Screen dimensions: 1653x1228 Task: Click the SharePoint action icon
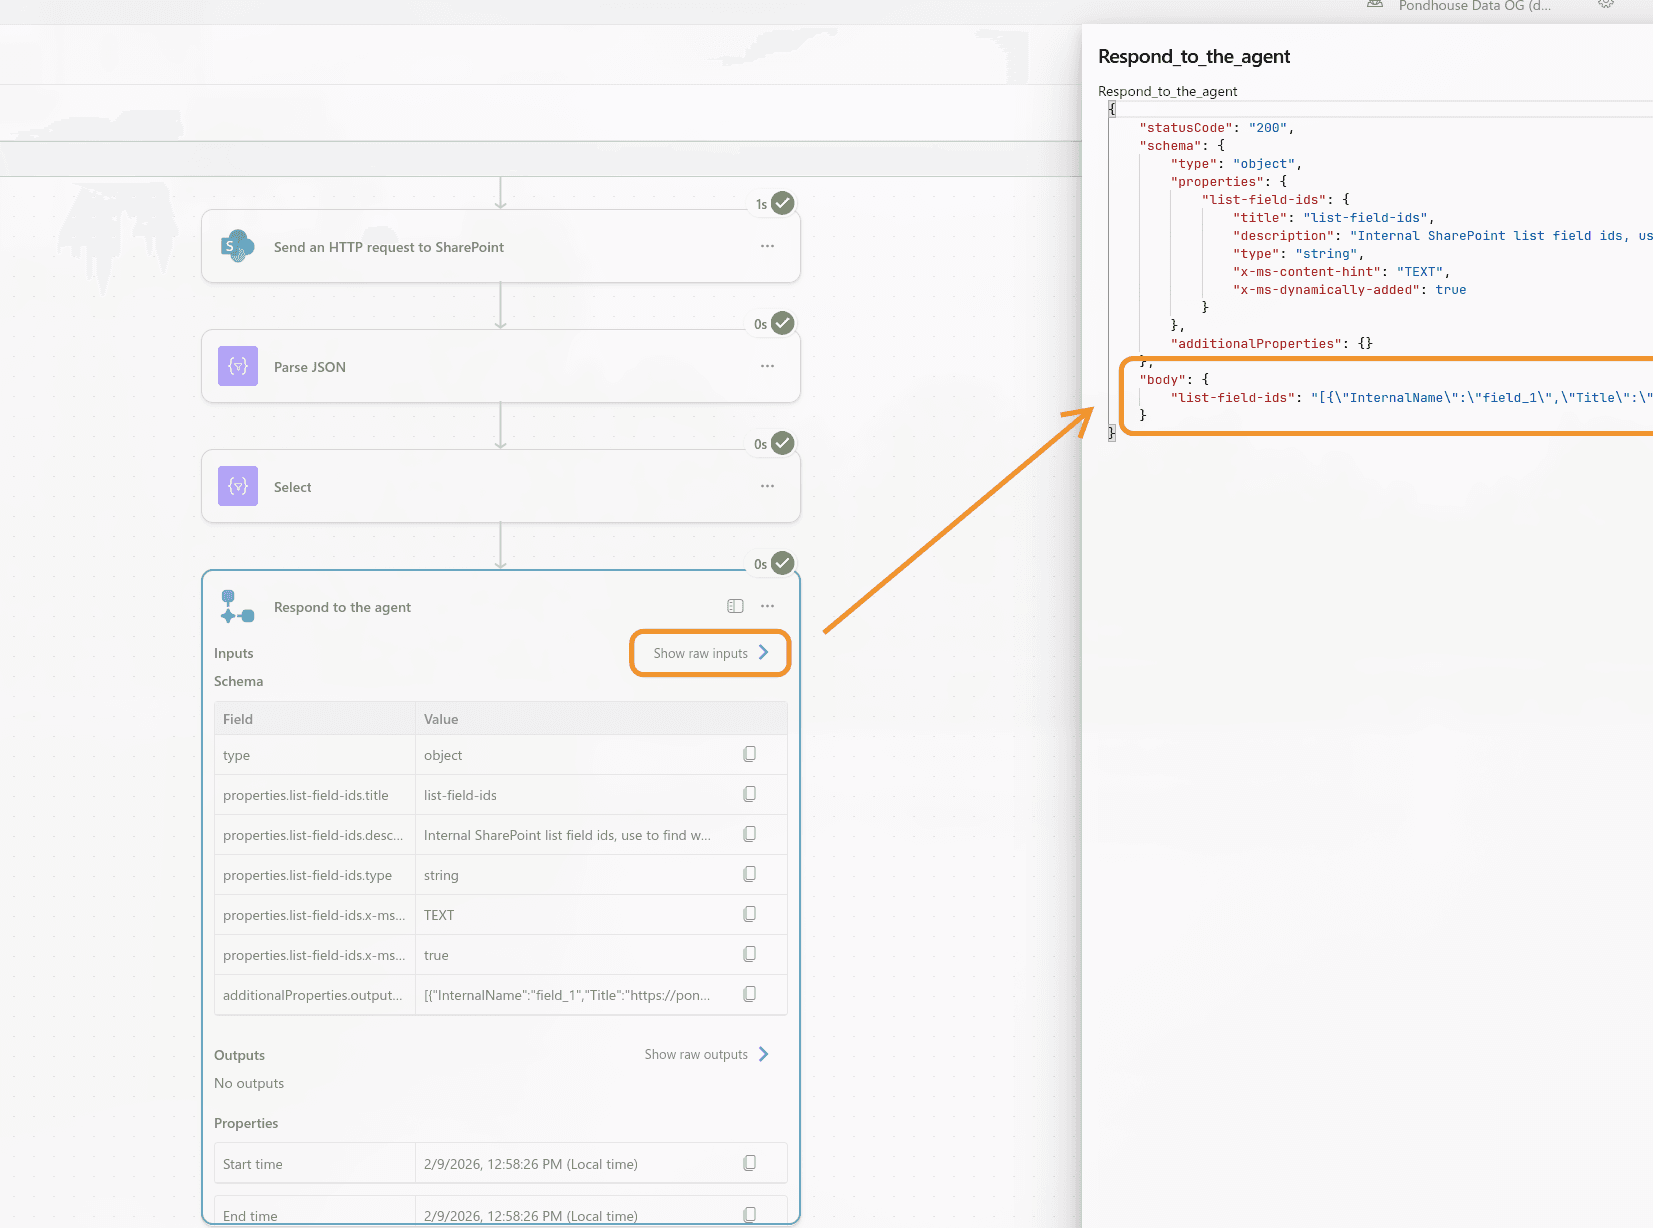click(238, 246)
